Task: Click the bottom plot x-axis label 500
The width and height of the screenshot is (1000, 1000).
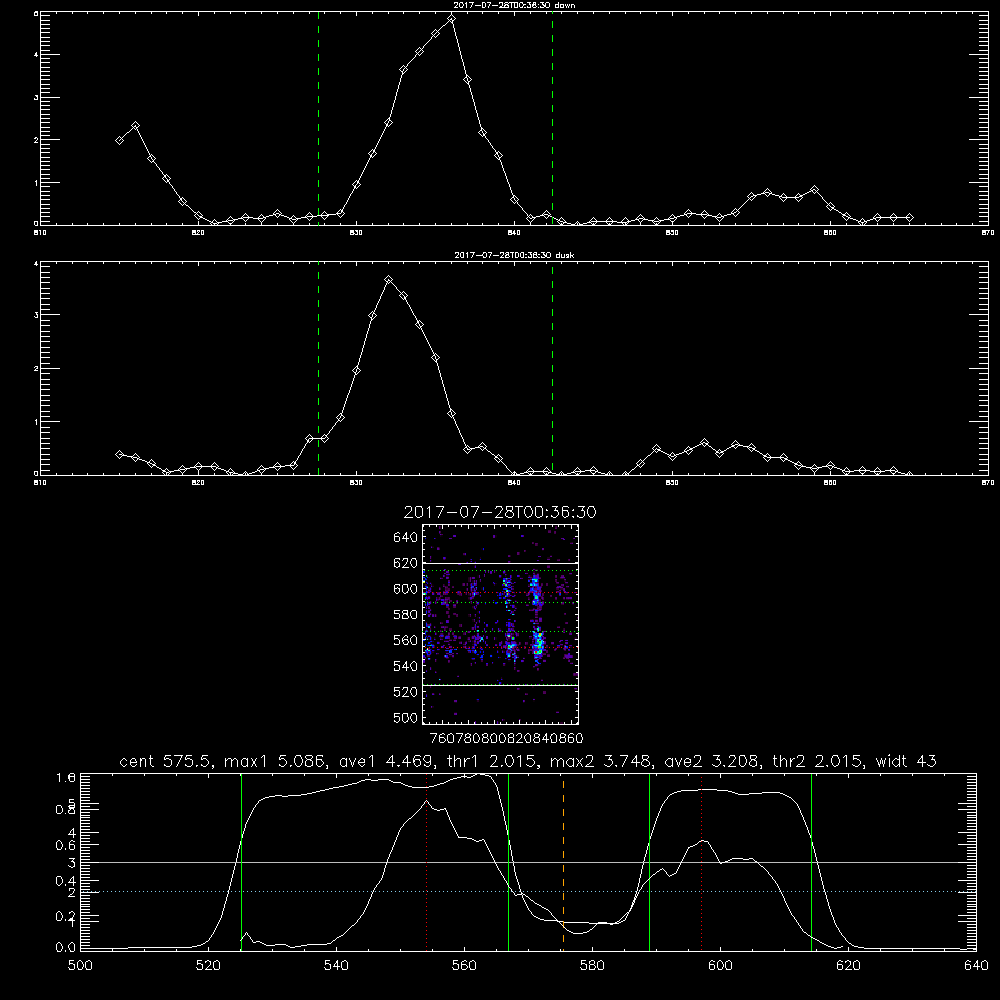Action: 80,965
